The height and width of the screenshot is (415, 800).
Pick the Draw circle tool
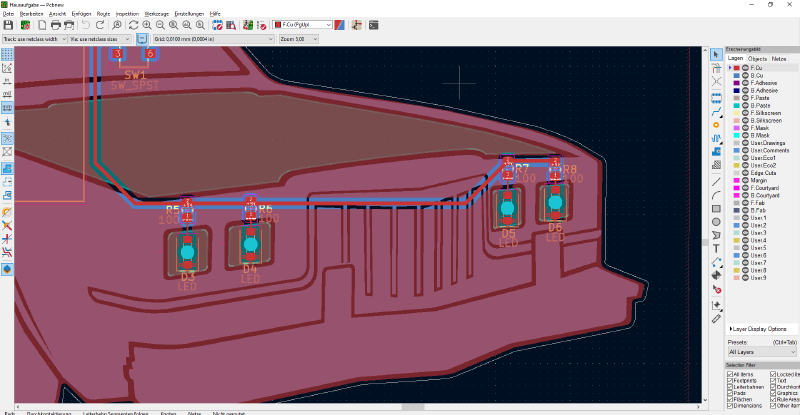[716, 222]
